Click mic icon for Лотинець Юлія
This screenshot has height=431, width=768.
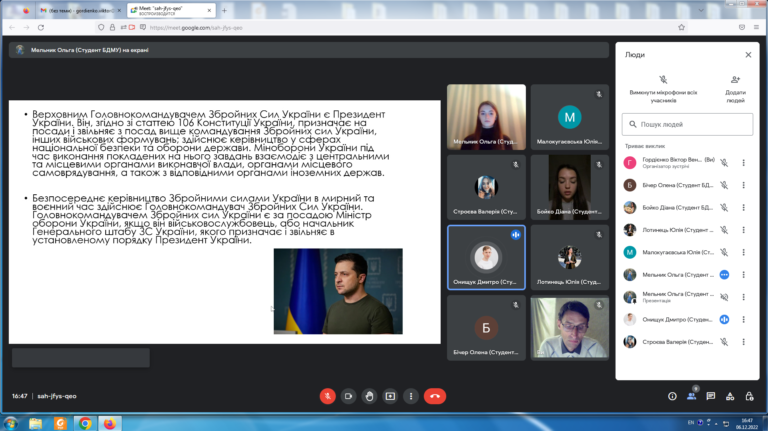click(724, 230)
